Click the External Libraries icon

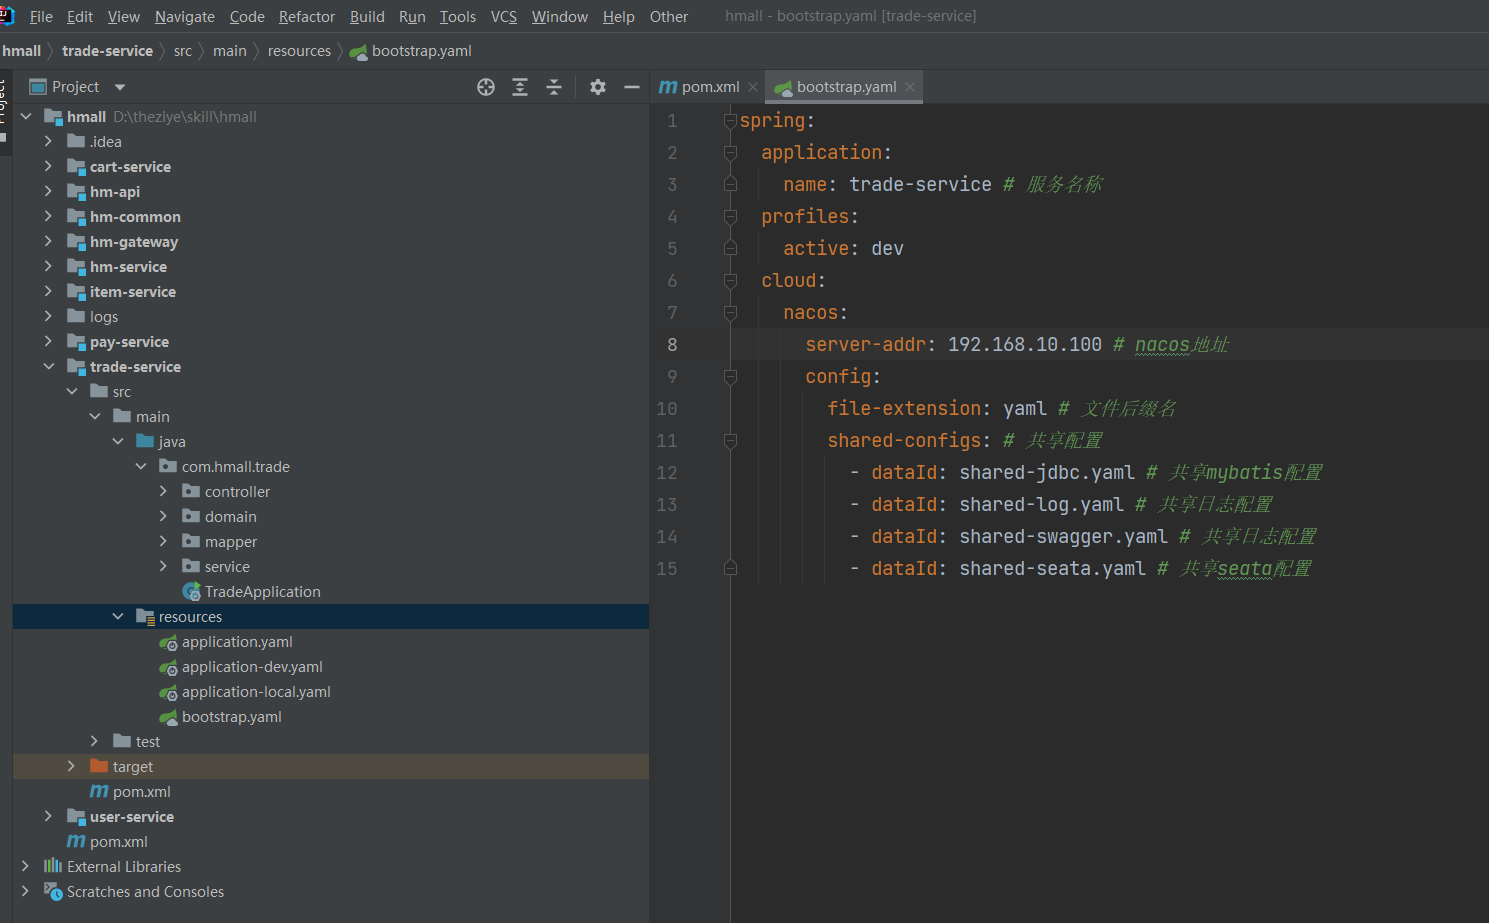coord(53,866)
